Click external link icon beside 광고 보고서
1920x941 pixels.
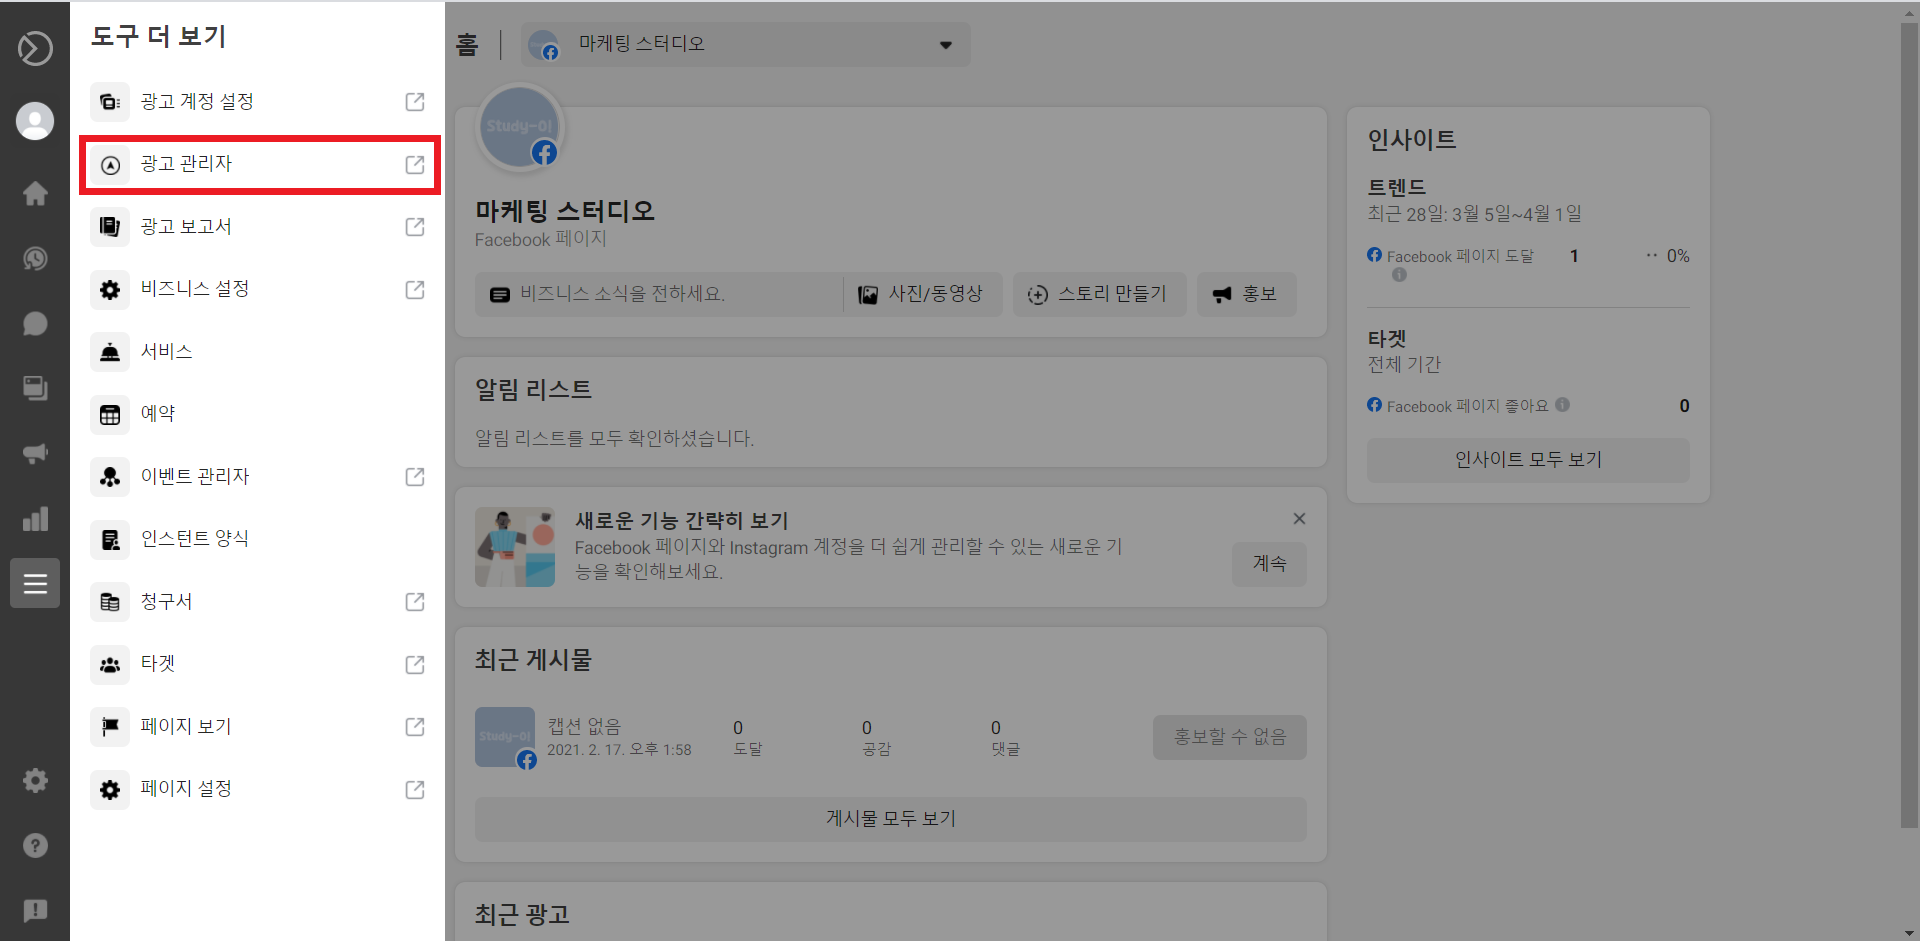coord(415,227)
